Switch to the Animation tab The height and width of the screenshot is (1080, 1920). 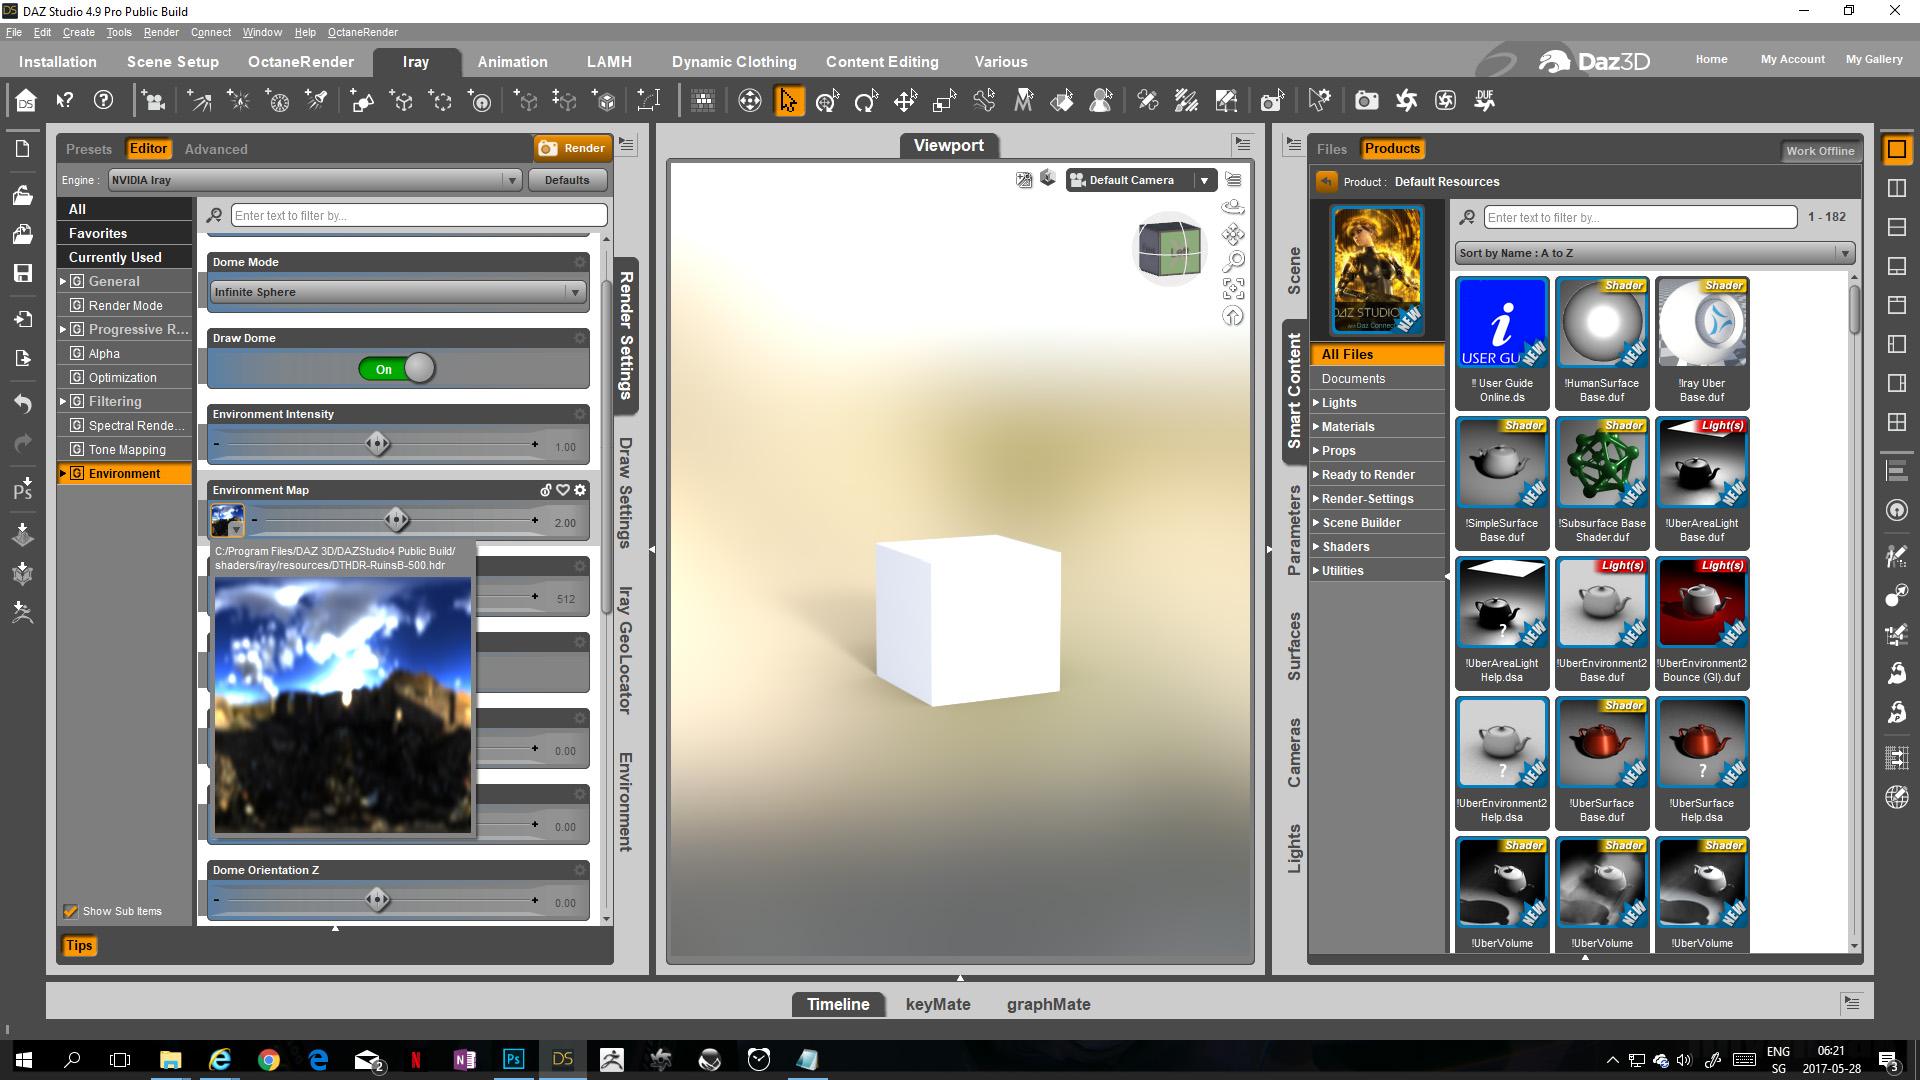point(512,62)
